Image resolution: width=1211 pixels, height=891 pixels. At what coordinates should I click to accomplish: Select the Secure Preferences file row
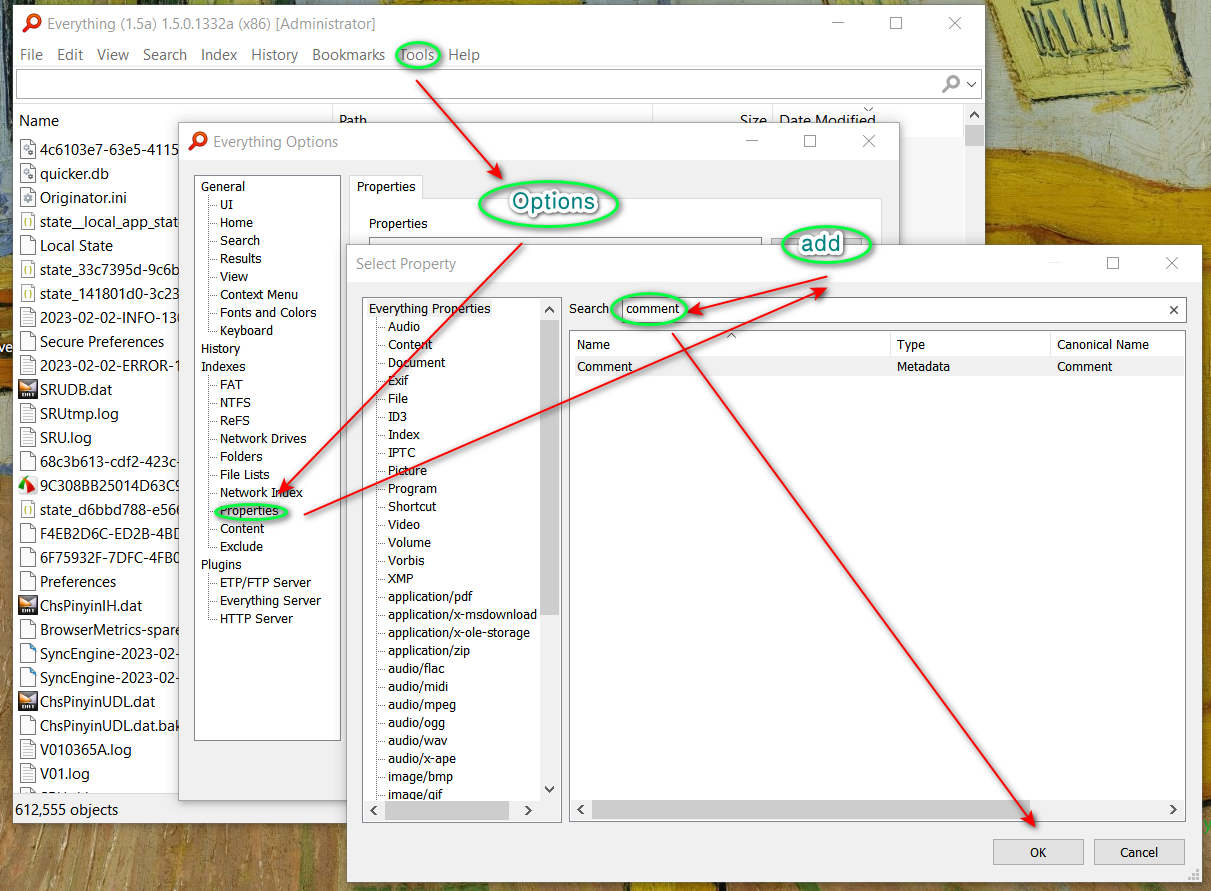pos(102,342)
